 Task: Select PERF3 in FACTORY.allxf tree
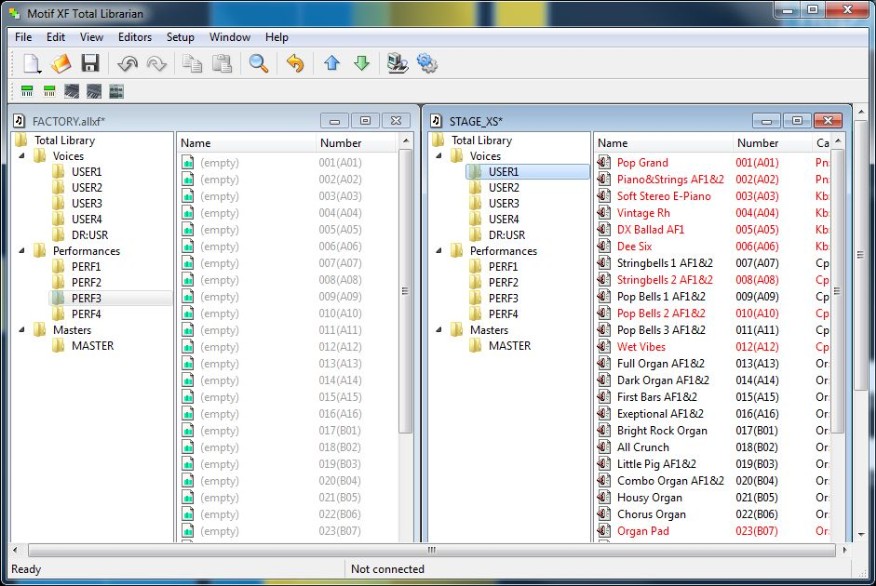click(x=86, y=298)
